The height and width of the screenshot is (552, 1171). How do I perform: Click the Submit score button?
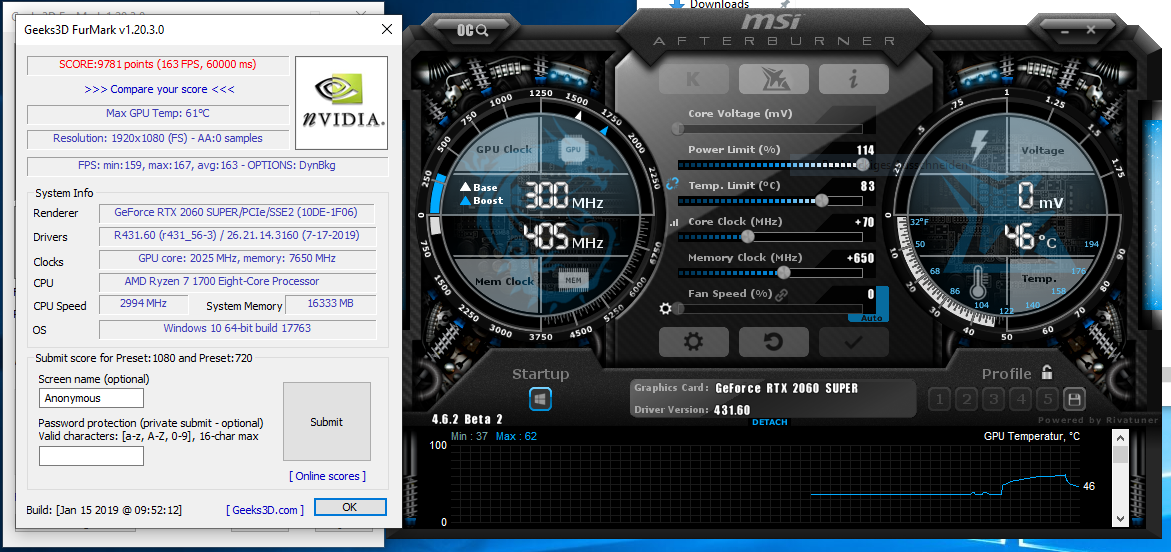click(326, 422)
